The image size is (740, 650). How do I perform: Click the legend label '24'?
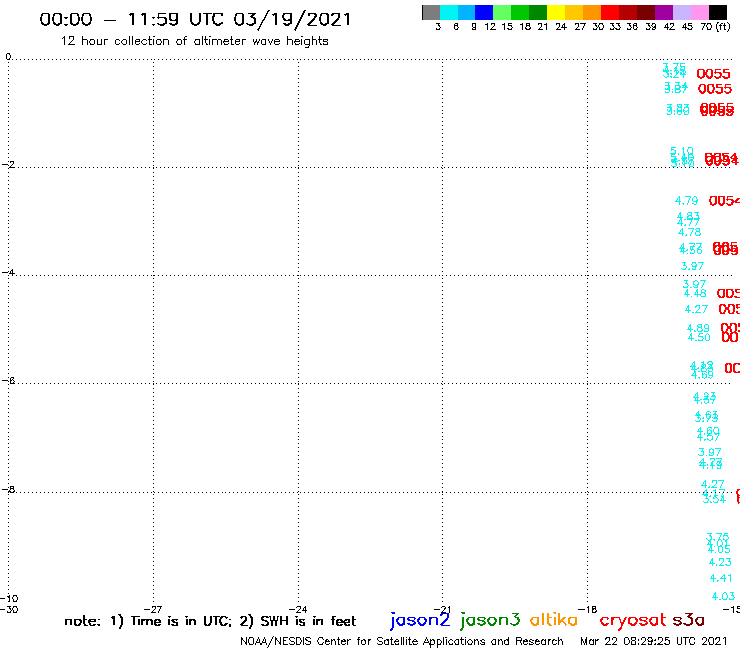pos(561,26)
